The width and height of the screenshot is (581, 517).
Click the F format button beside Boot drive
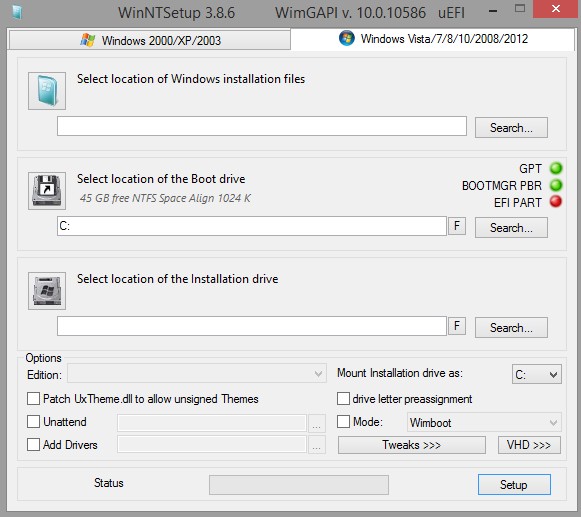[457, 226]
